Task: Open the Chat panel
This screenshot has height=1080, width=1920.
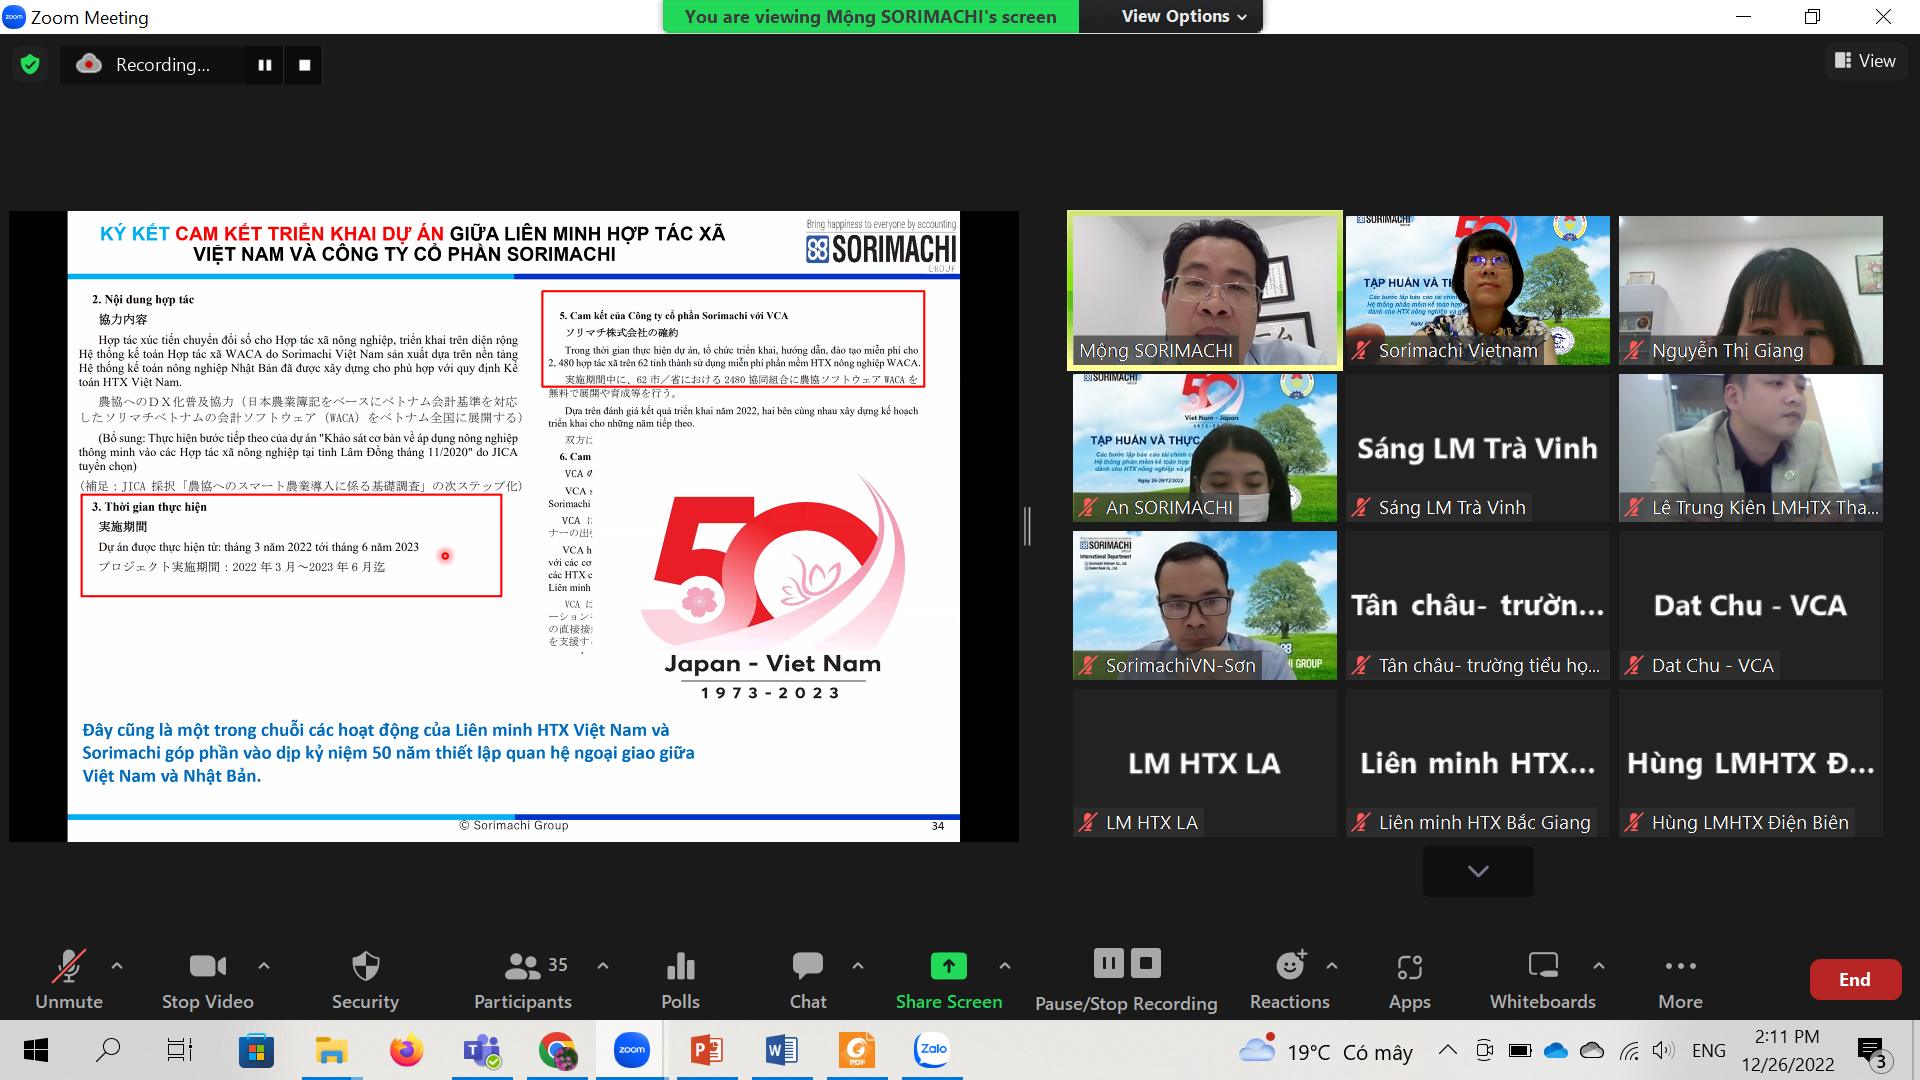Action: 807,982
